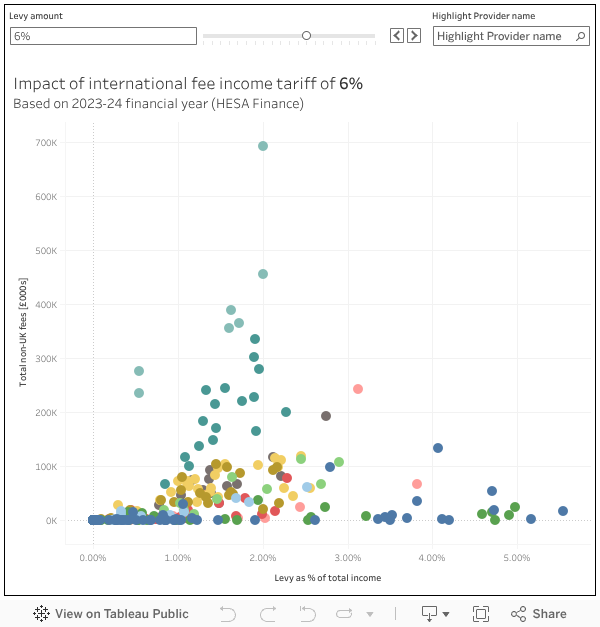Select the pink data point near 3% levy

point(358,389)
